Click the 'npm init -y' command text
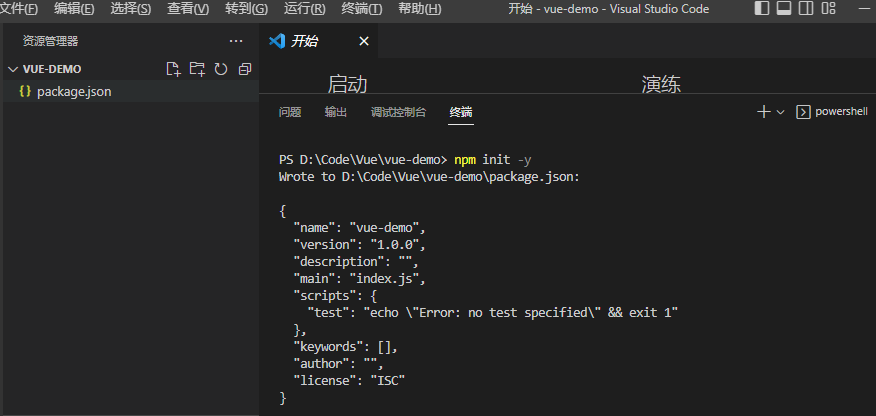The width and height of the screenshot is (876, 416). [493, 160]
